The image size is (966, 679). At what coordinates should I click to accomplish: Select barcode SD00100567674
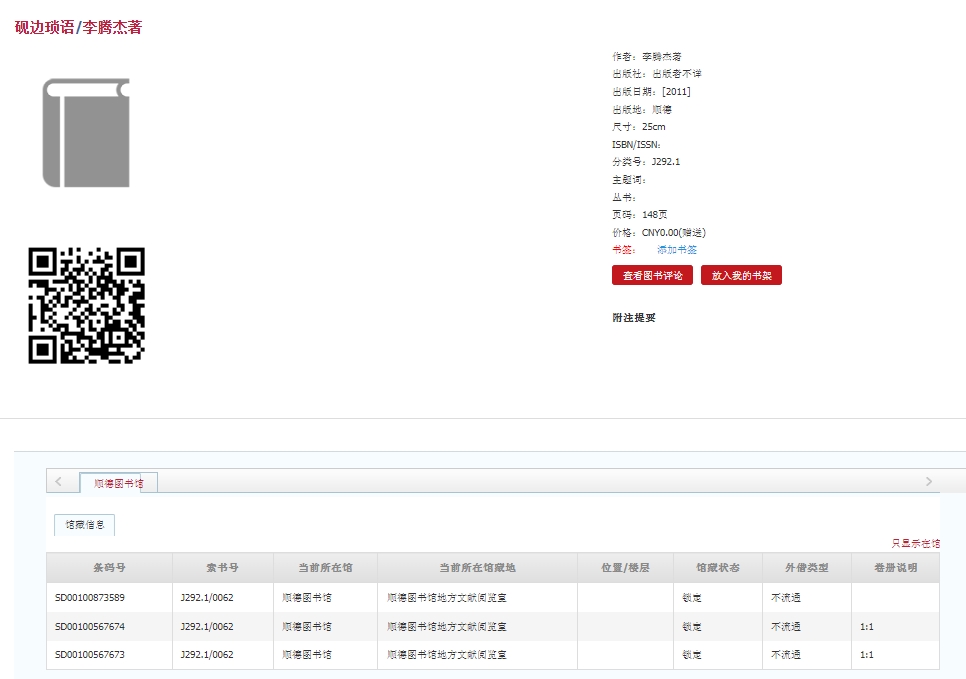click(89, 627)
